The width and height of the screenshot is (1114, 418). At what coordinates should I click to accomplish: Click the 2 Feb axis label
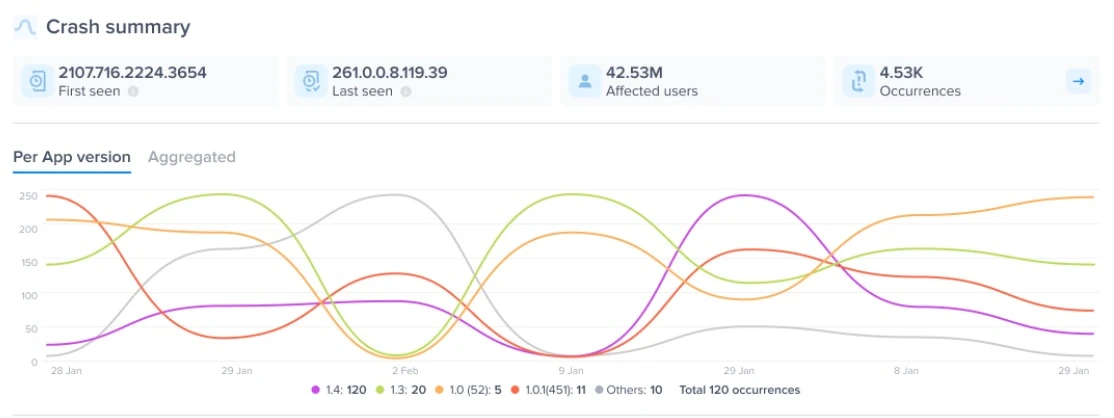pos(404,371)
